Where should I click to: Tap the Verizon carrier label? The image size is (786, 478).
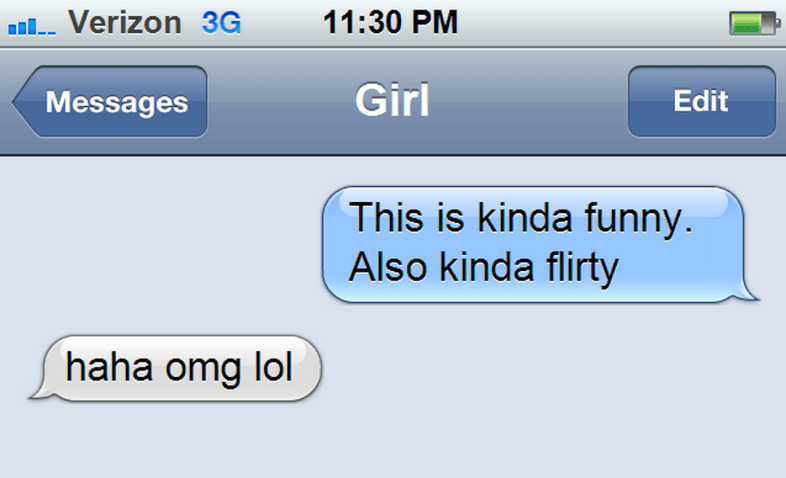[125, 23]
